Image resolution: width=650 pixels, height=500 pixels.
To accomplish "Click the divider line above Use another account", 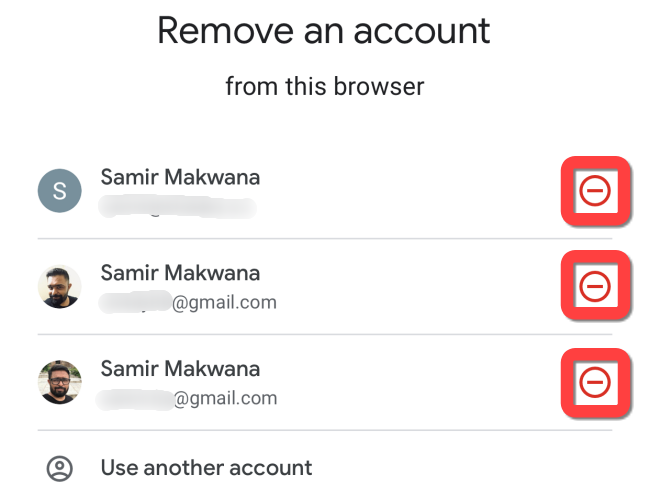I will click(x=324, y=430).
